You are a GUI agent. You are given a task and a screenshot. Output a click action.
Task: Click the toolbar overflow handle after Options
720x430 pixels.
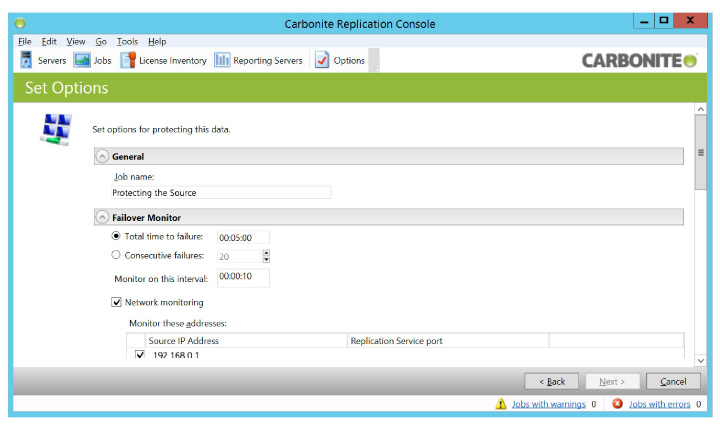(375, 60)
